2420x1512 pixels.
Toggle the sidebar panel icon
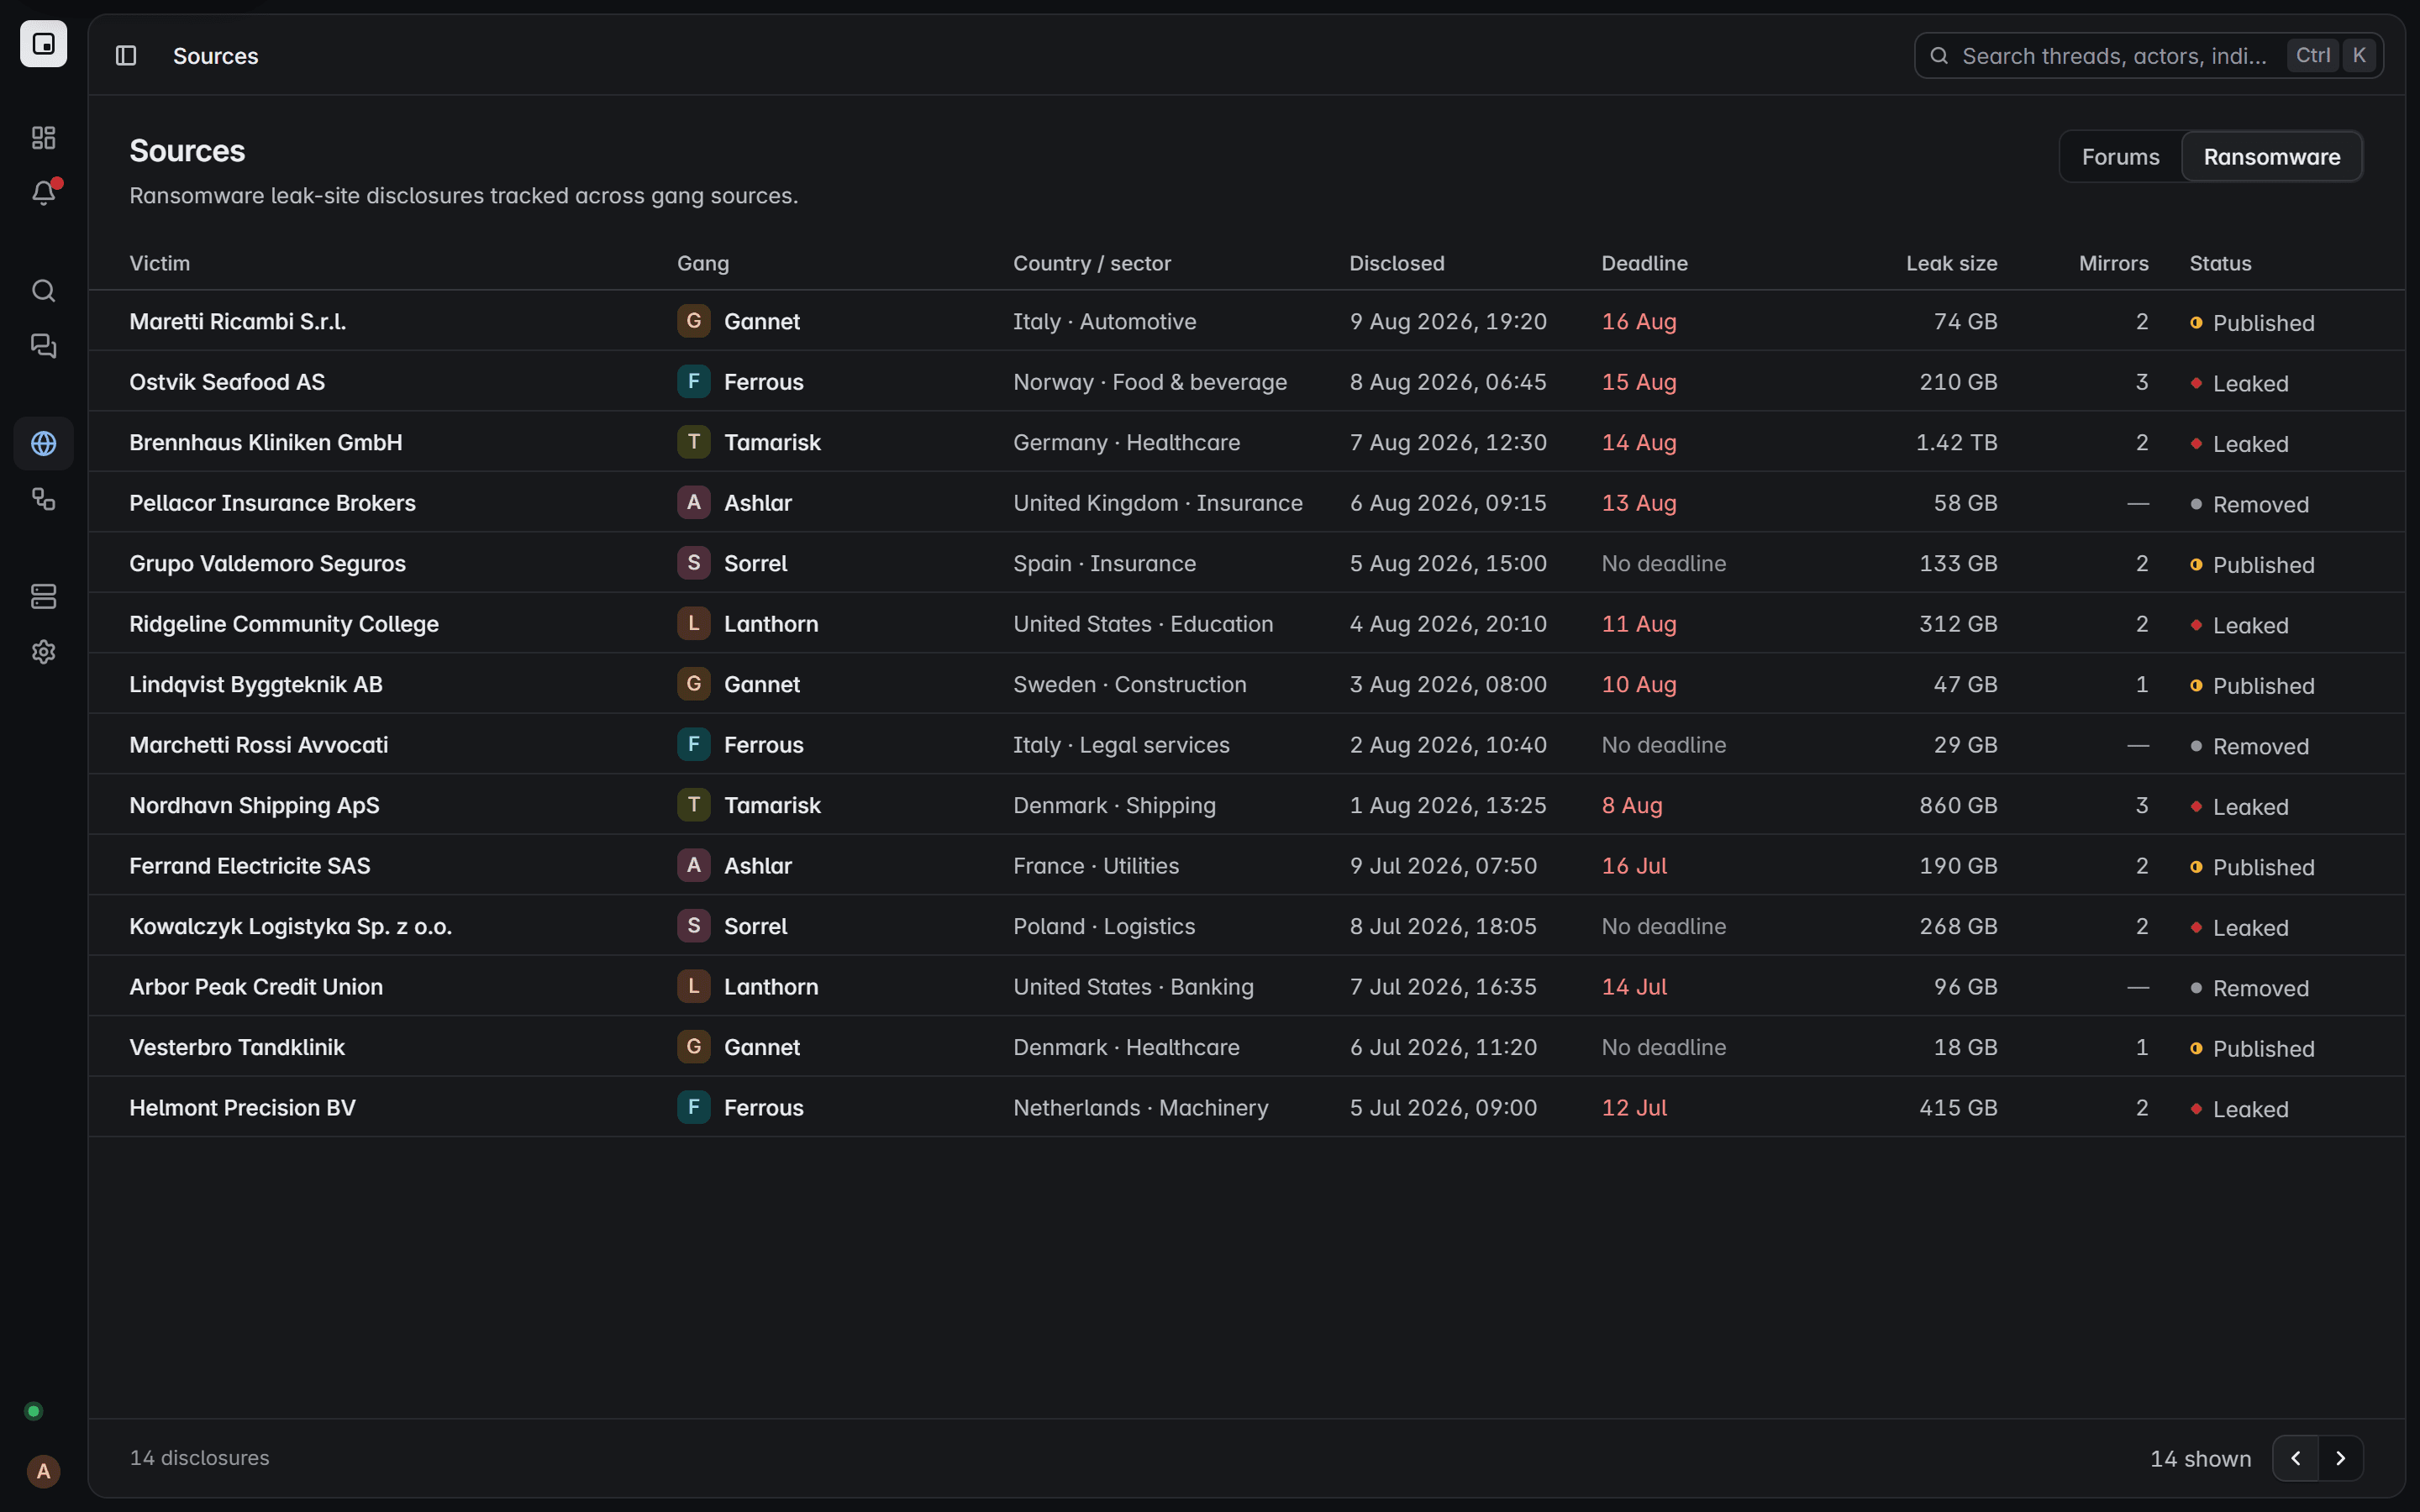pos(126,56)
